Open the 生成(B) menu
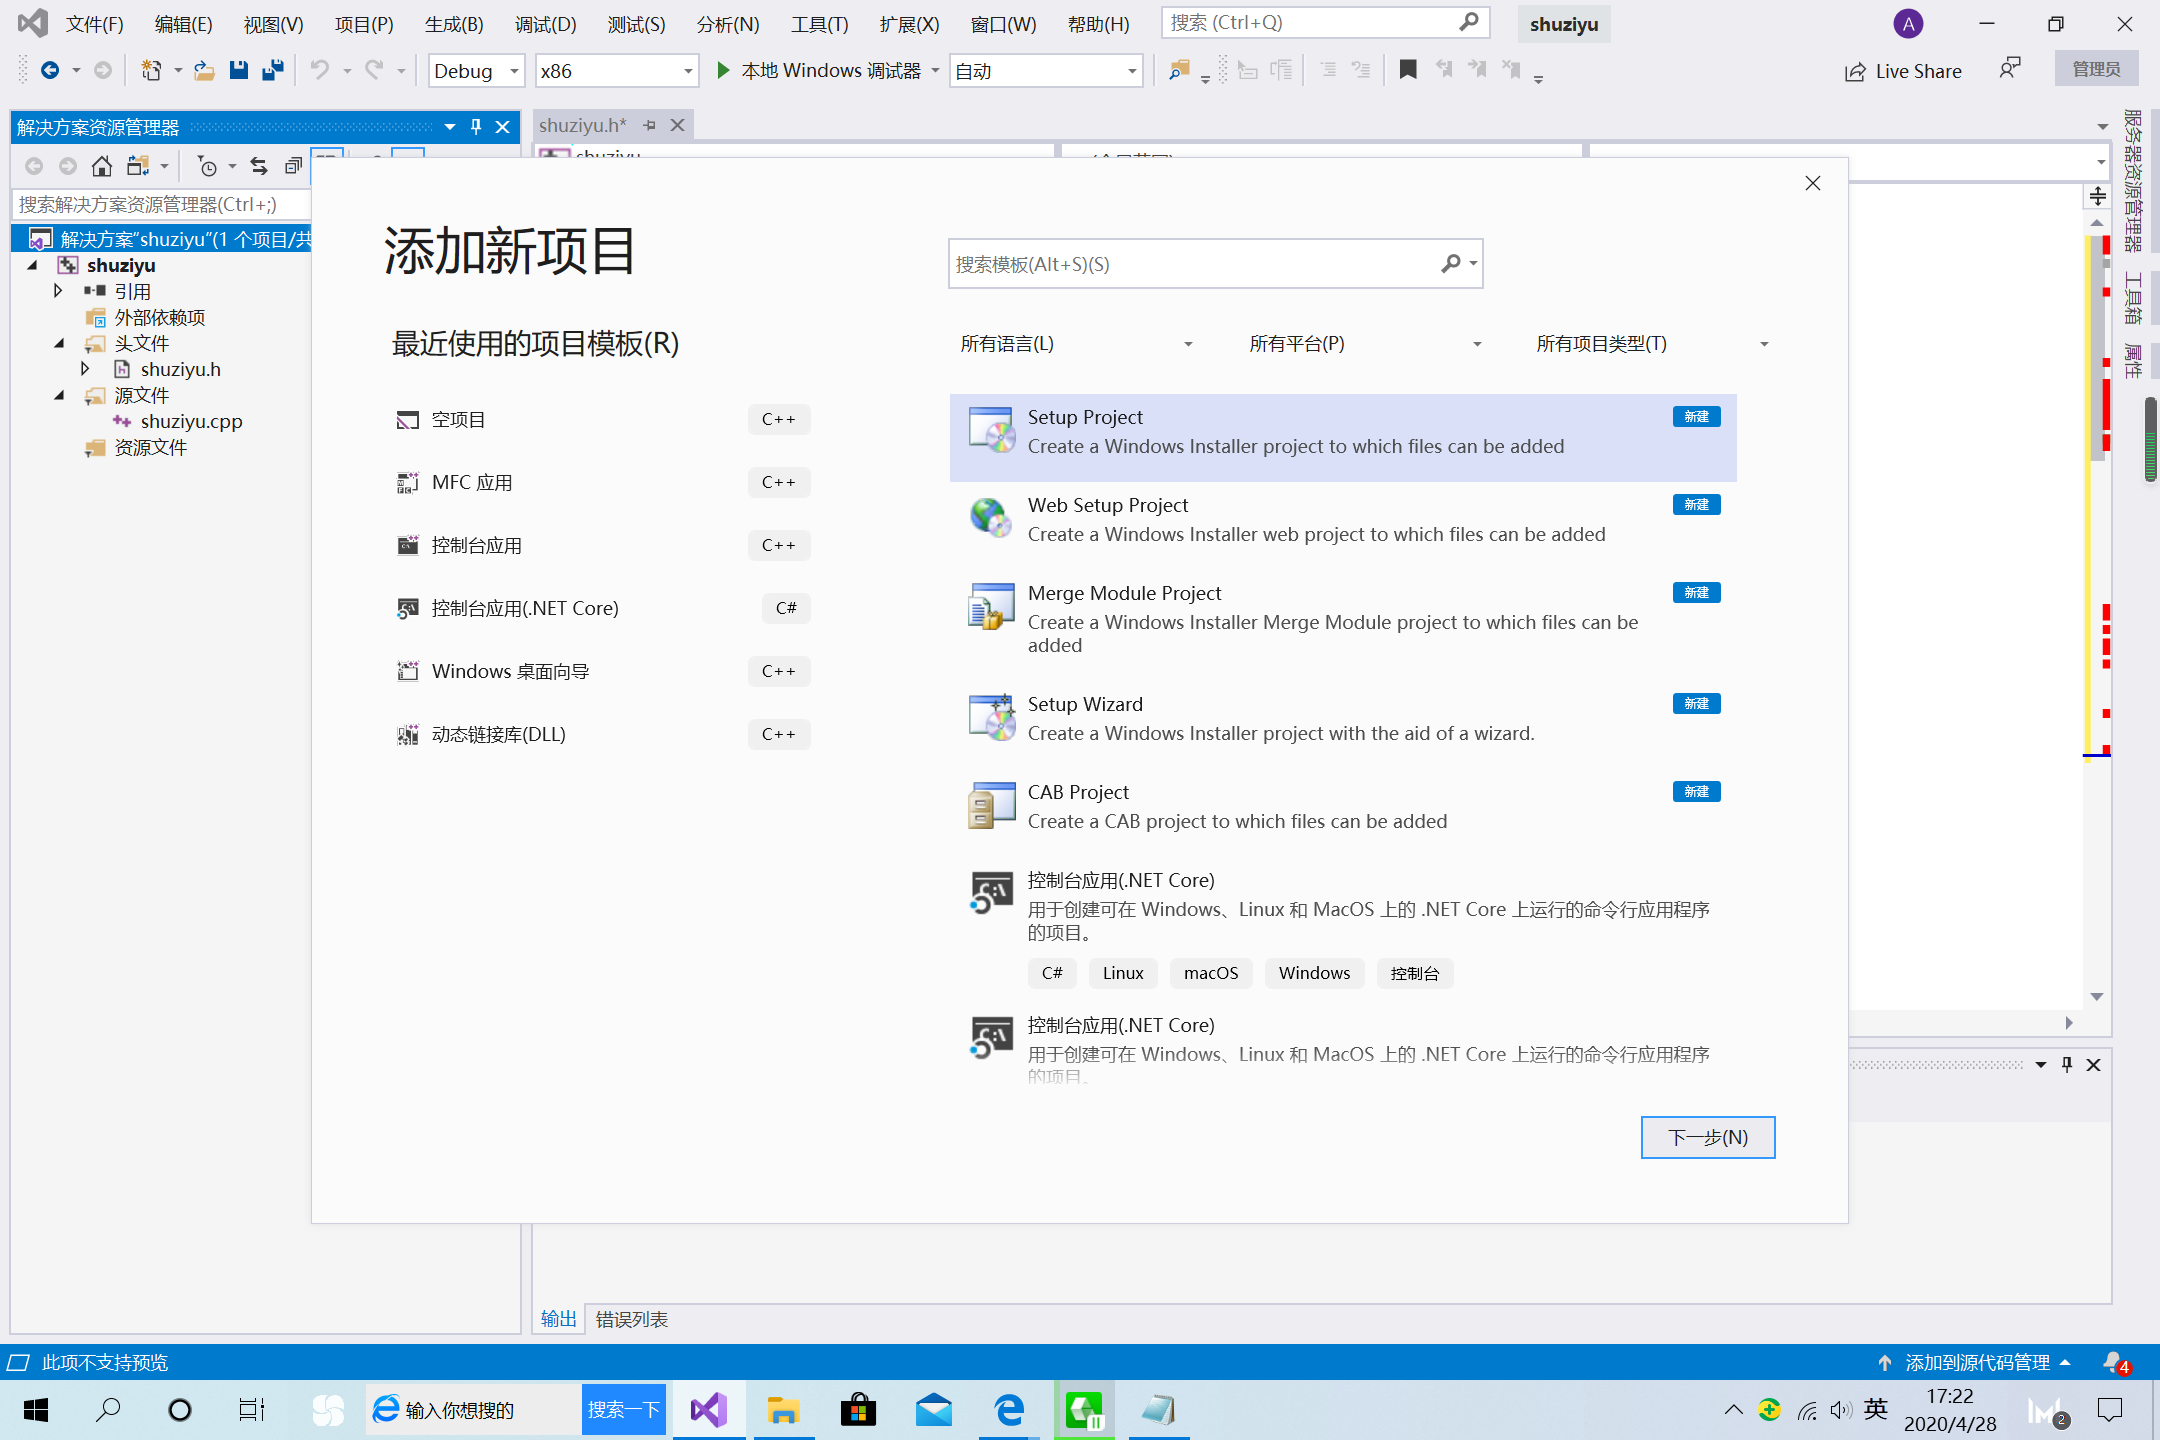This screenshot has width=2160, height=1440. tap(454, 24)
